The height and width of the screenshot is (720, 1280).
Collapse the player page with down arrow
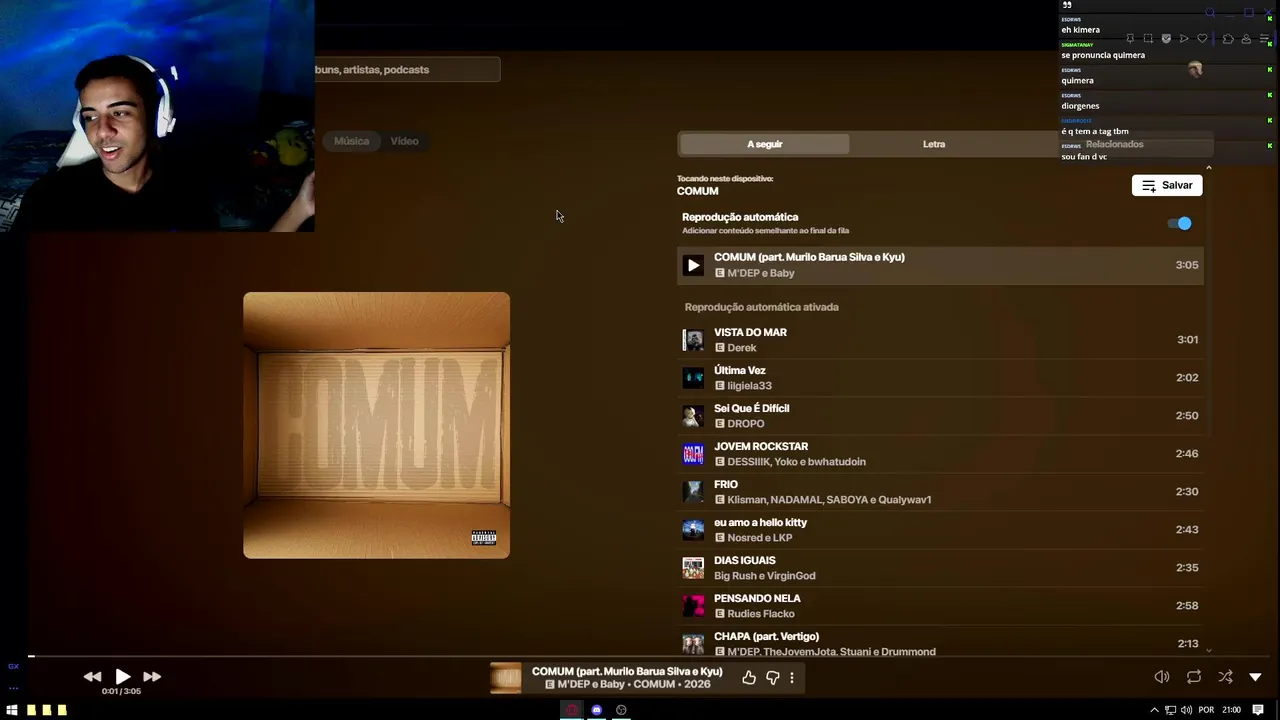1256,677
